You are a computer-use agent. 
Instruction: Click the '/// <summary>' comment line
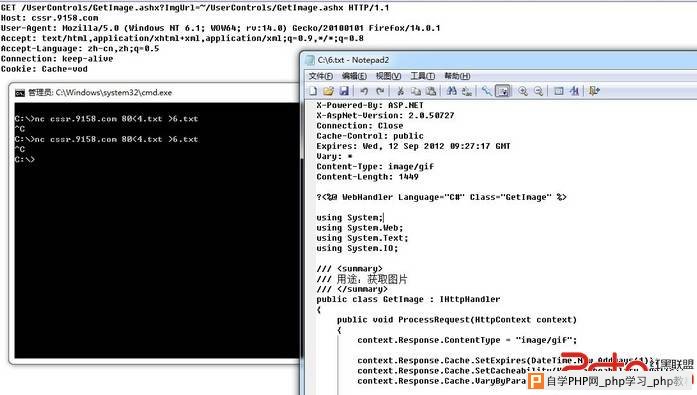point(349,269)
